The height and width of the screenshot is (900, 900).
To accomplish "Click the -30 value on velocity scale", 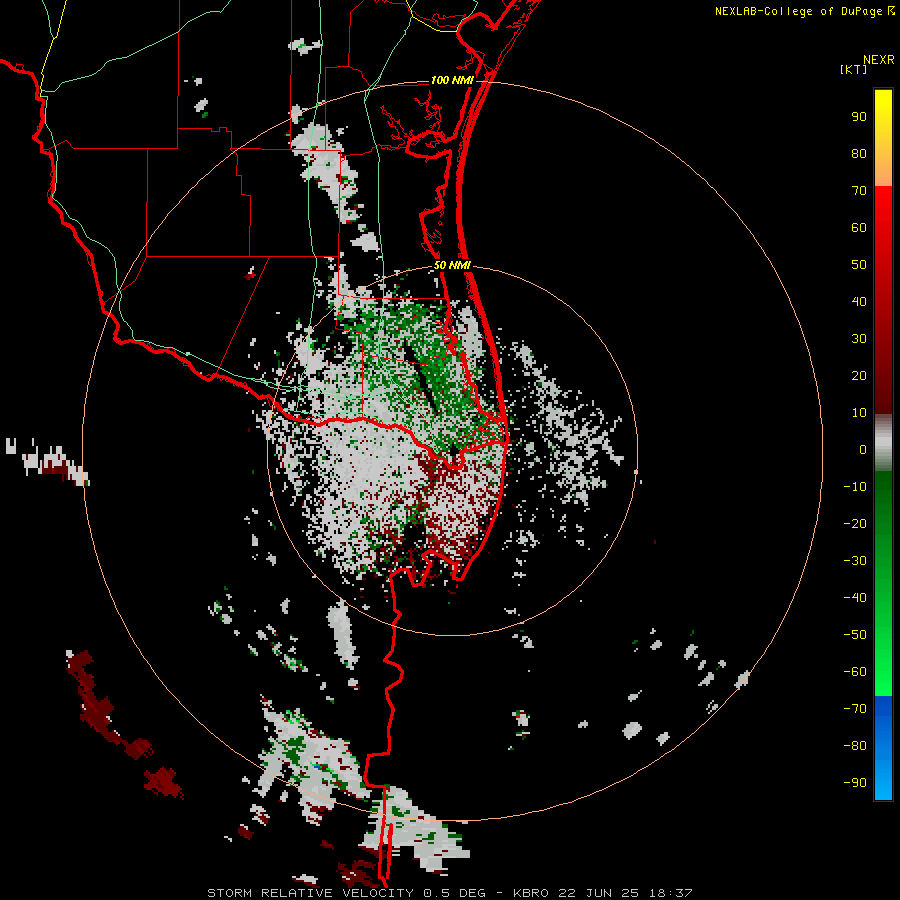I will point(855,561).
